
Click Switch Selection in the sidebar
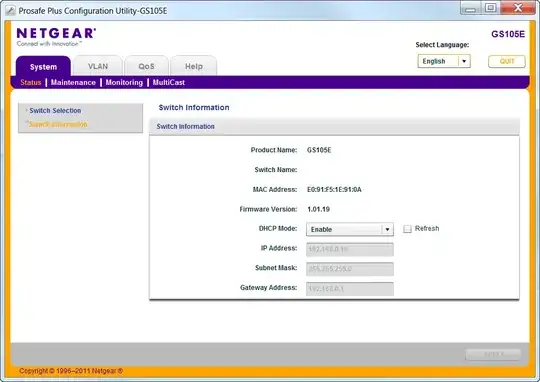coord(55,111)
